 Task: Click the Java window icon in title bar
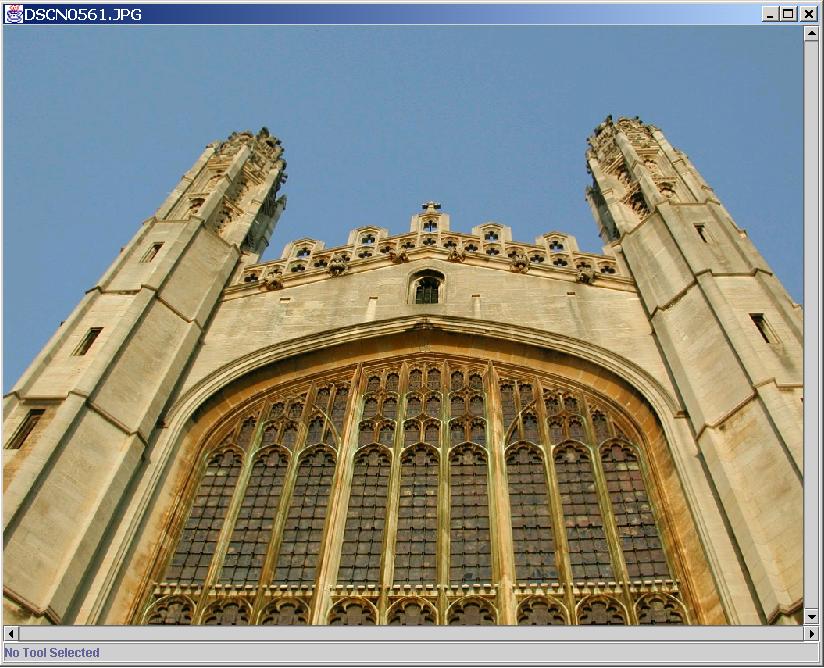tap(14, 14)
